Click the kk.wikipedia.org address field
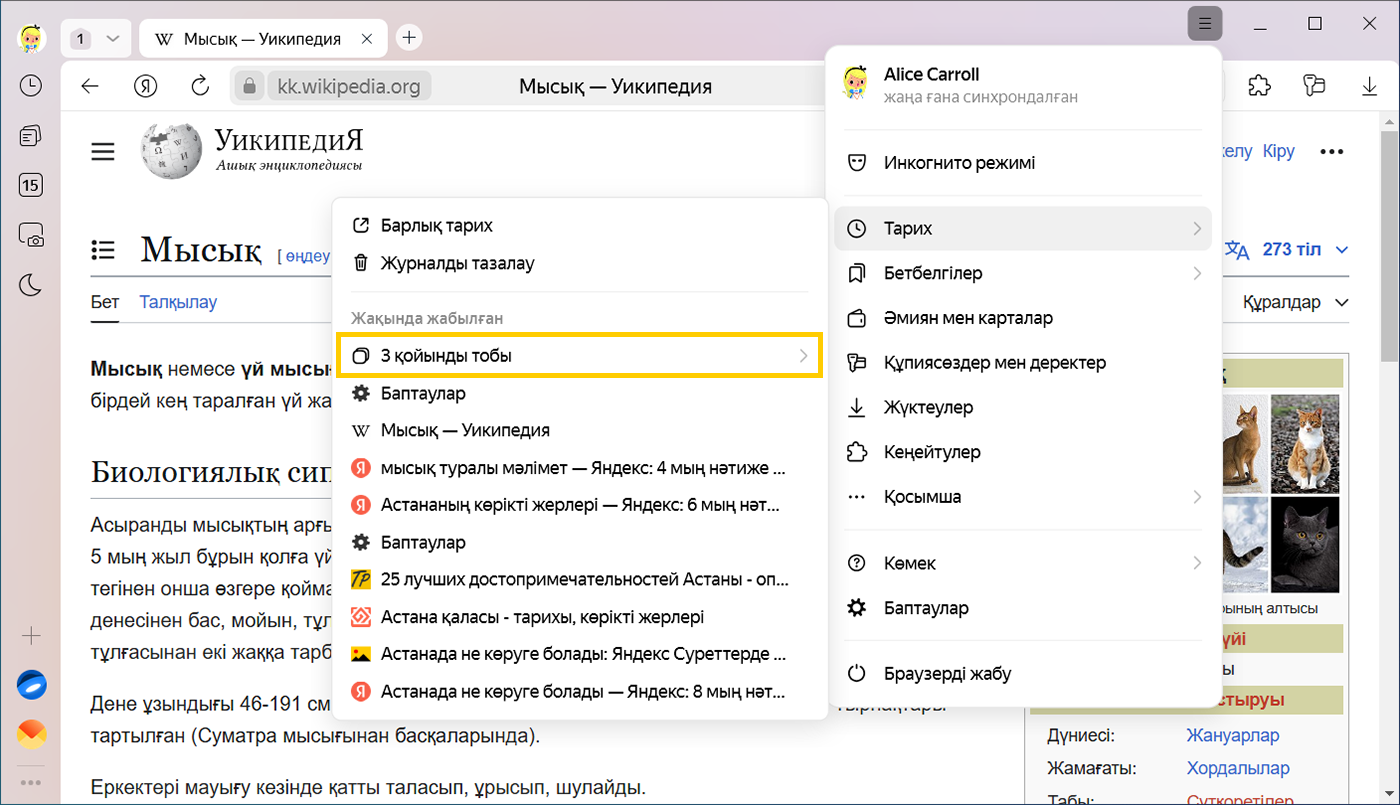The image size is (1400, 805). (x=347, y=86)
